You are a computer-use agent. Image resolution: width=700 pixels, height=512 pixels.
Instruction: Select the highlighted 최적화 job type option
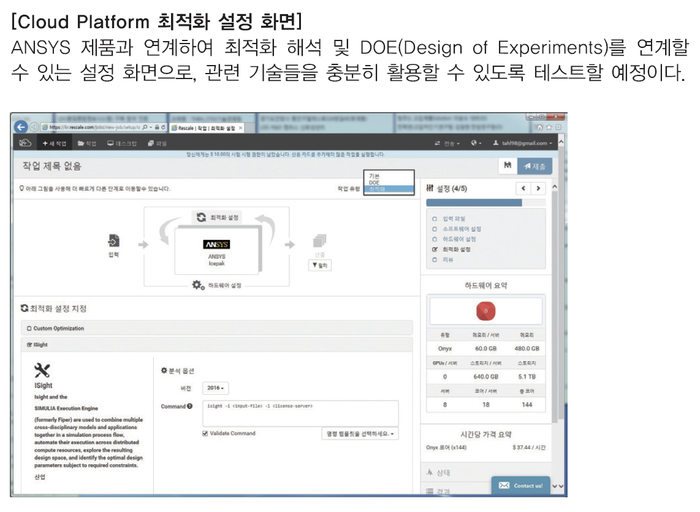(388, 189)
